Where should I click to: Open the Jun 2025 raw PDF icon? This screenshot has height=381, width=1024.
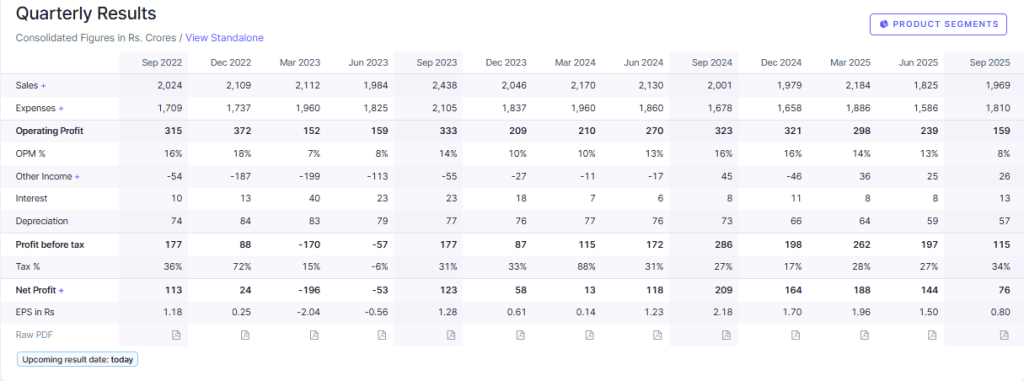[x=933, y=335]
